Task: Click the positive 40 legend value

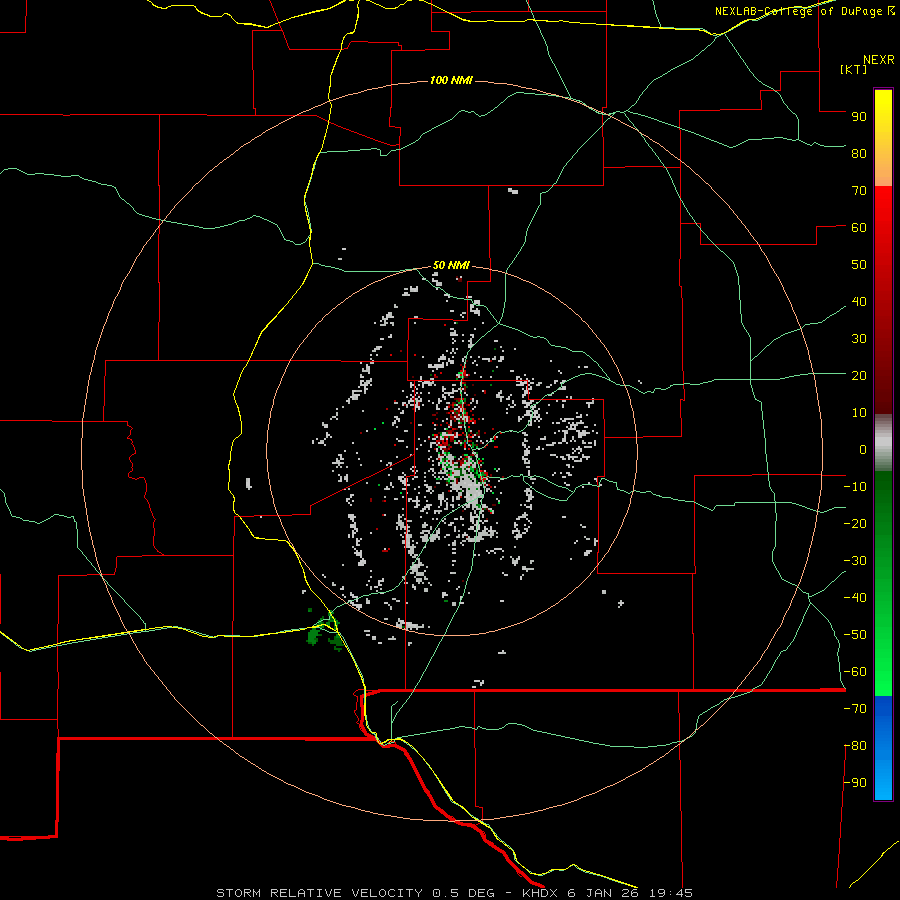Action: (859, 301)
